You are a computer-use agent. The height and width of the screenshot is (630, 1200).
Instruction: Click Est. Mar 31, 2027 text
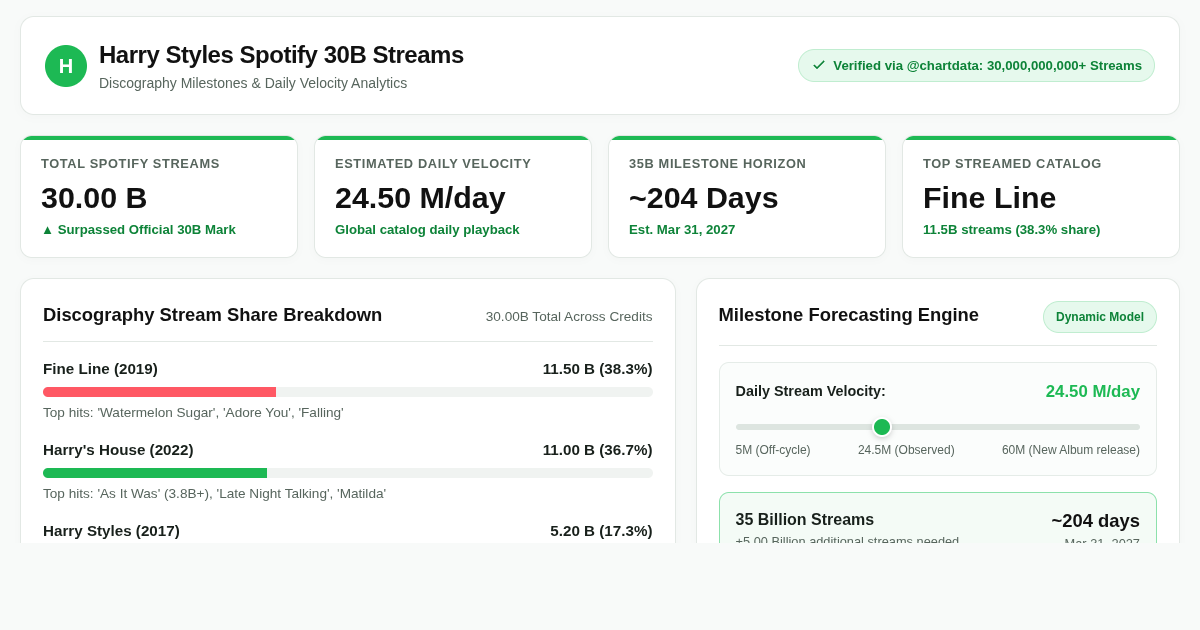pos(682,230)
